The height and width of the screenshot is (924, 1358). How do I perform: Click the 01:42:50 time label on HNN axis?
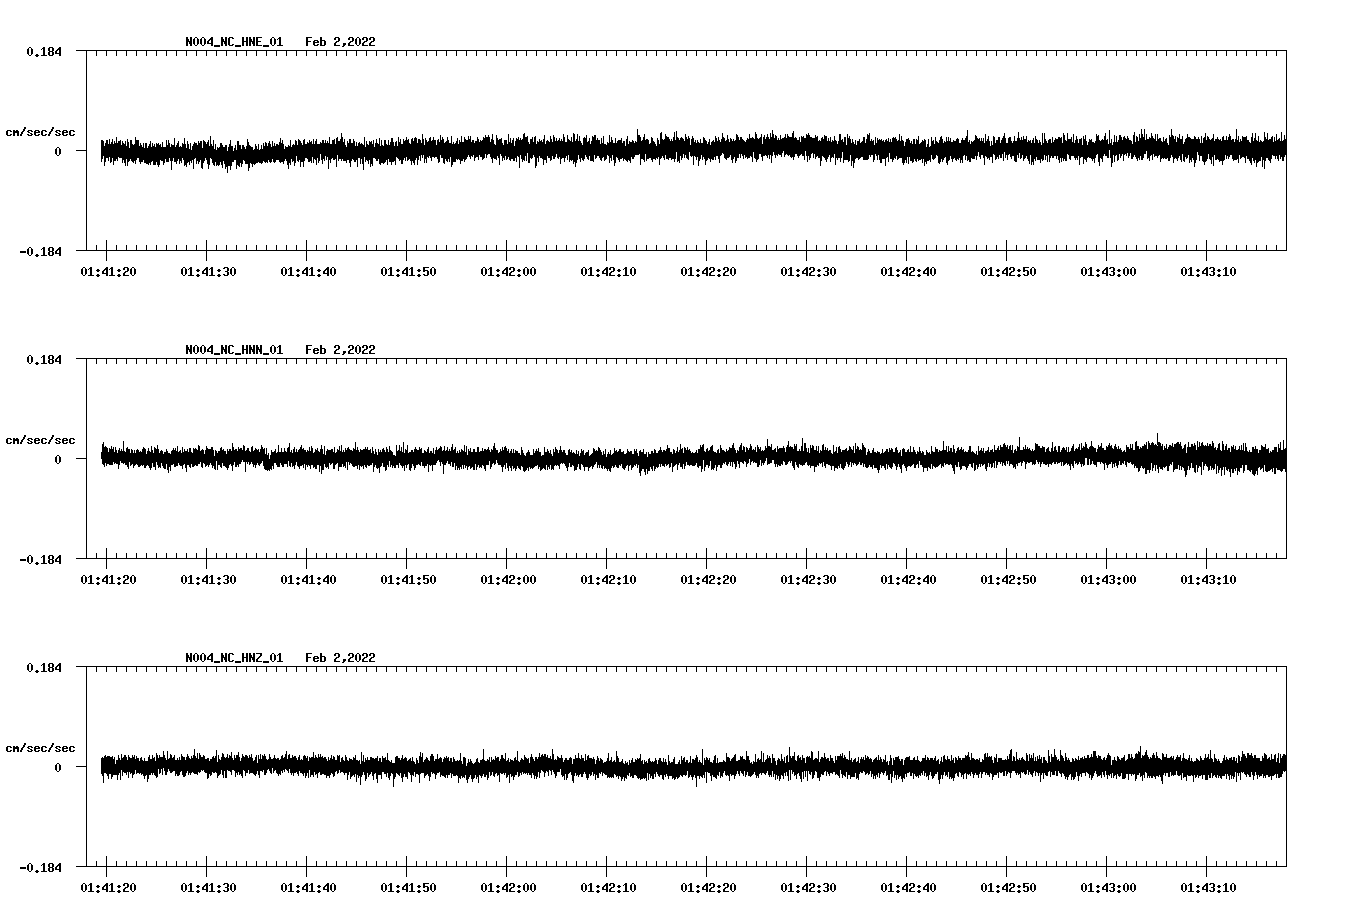pos(1008,580)
